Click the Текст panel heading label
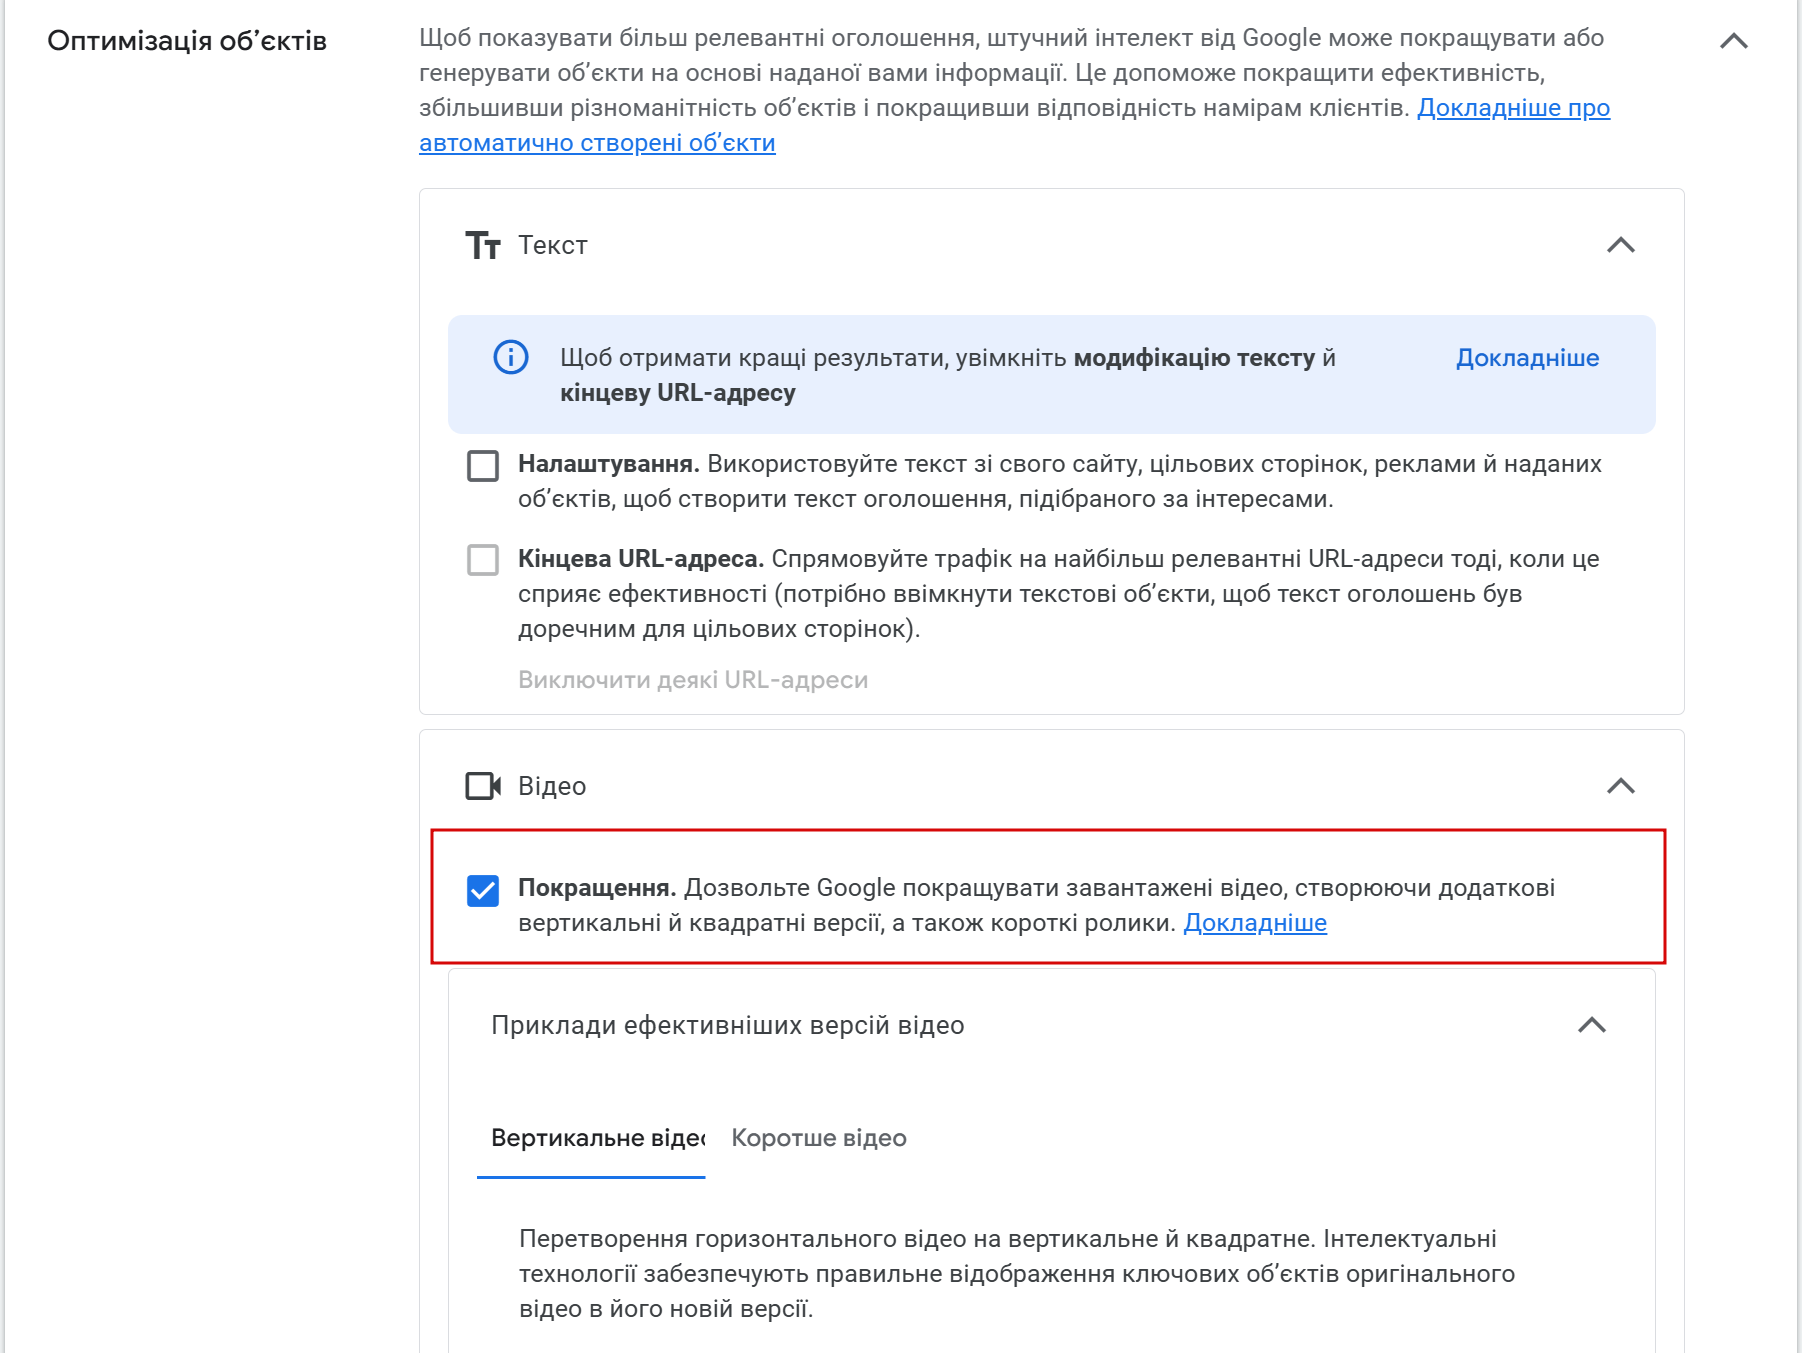This screenshot has height=1353, width=1802. (x=553, y=245)
